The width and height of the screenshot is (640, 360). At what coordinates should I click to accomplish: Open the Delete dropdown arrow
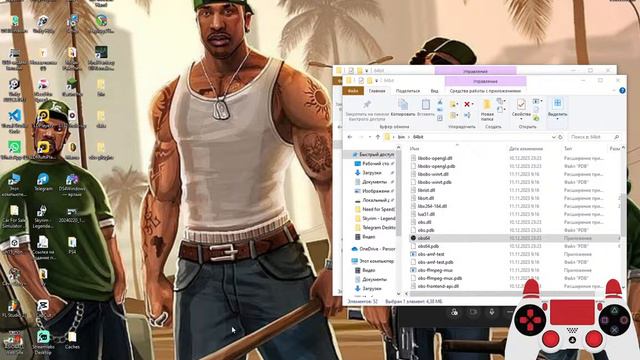(473, 104)
